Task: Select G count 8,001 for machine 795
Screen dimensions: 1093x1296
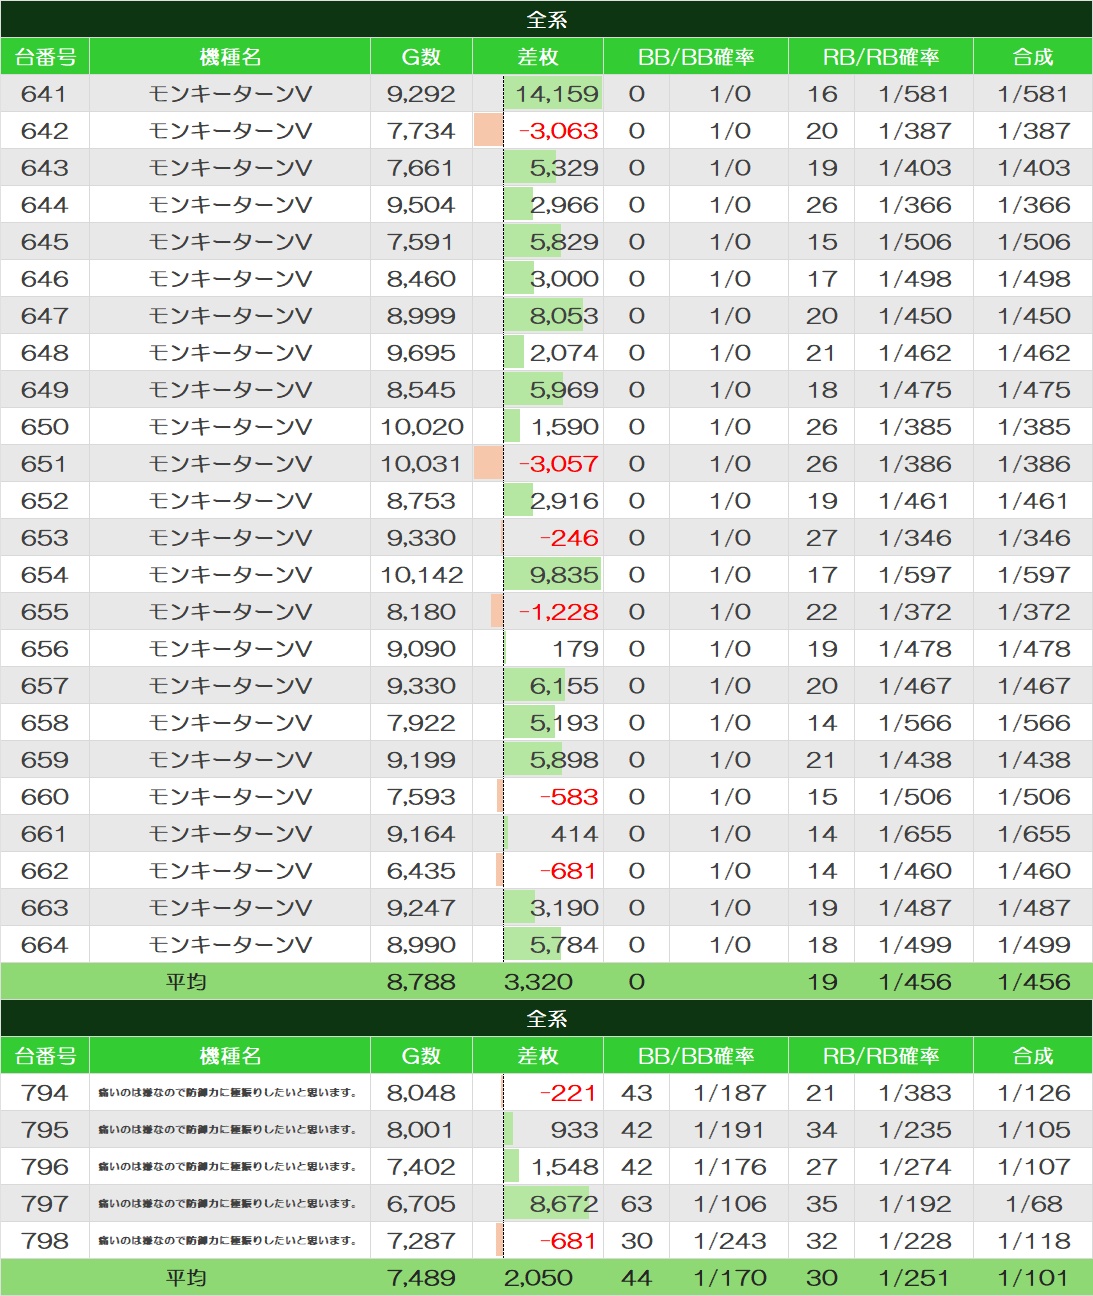Action: (x=421, y=1130)
